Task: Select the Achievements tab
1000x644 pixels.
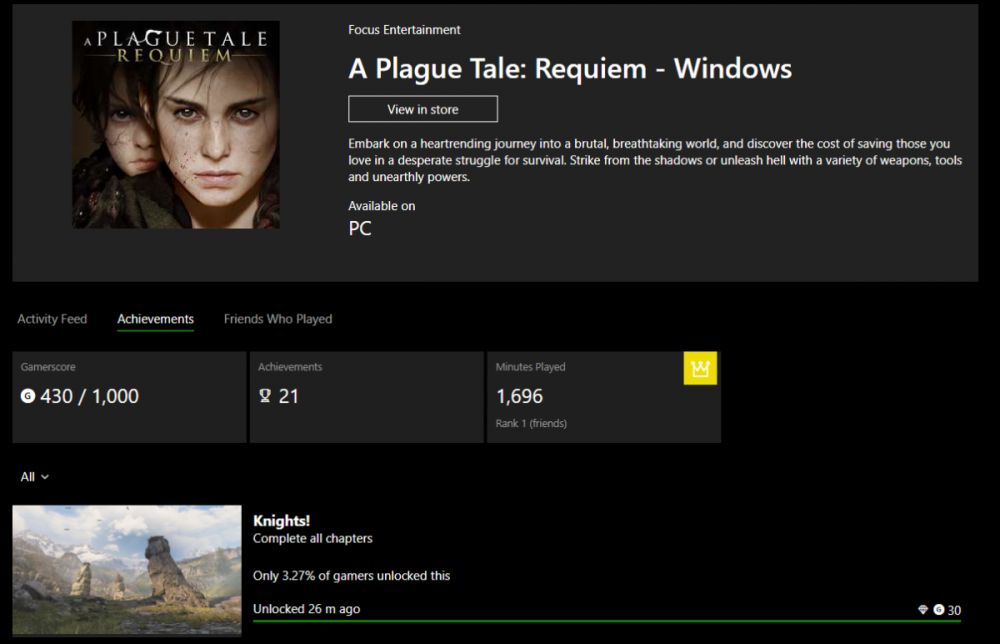Action: 156,319
